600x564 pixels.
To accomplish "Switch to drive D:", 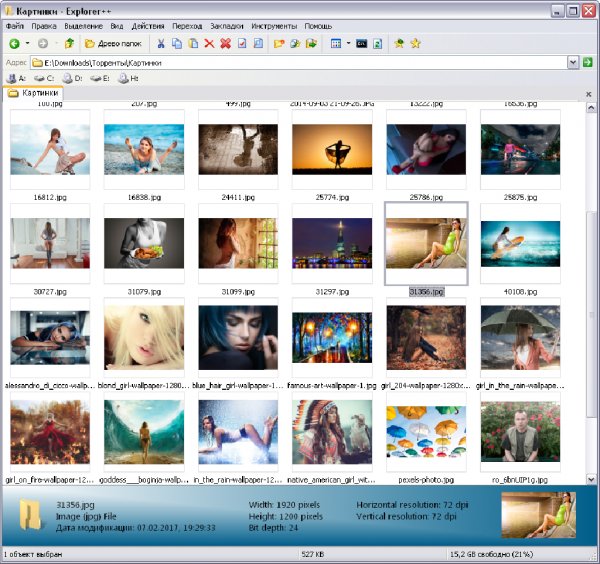I will (72, 78).
